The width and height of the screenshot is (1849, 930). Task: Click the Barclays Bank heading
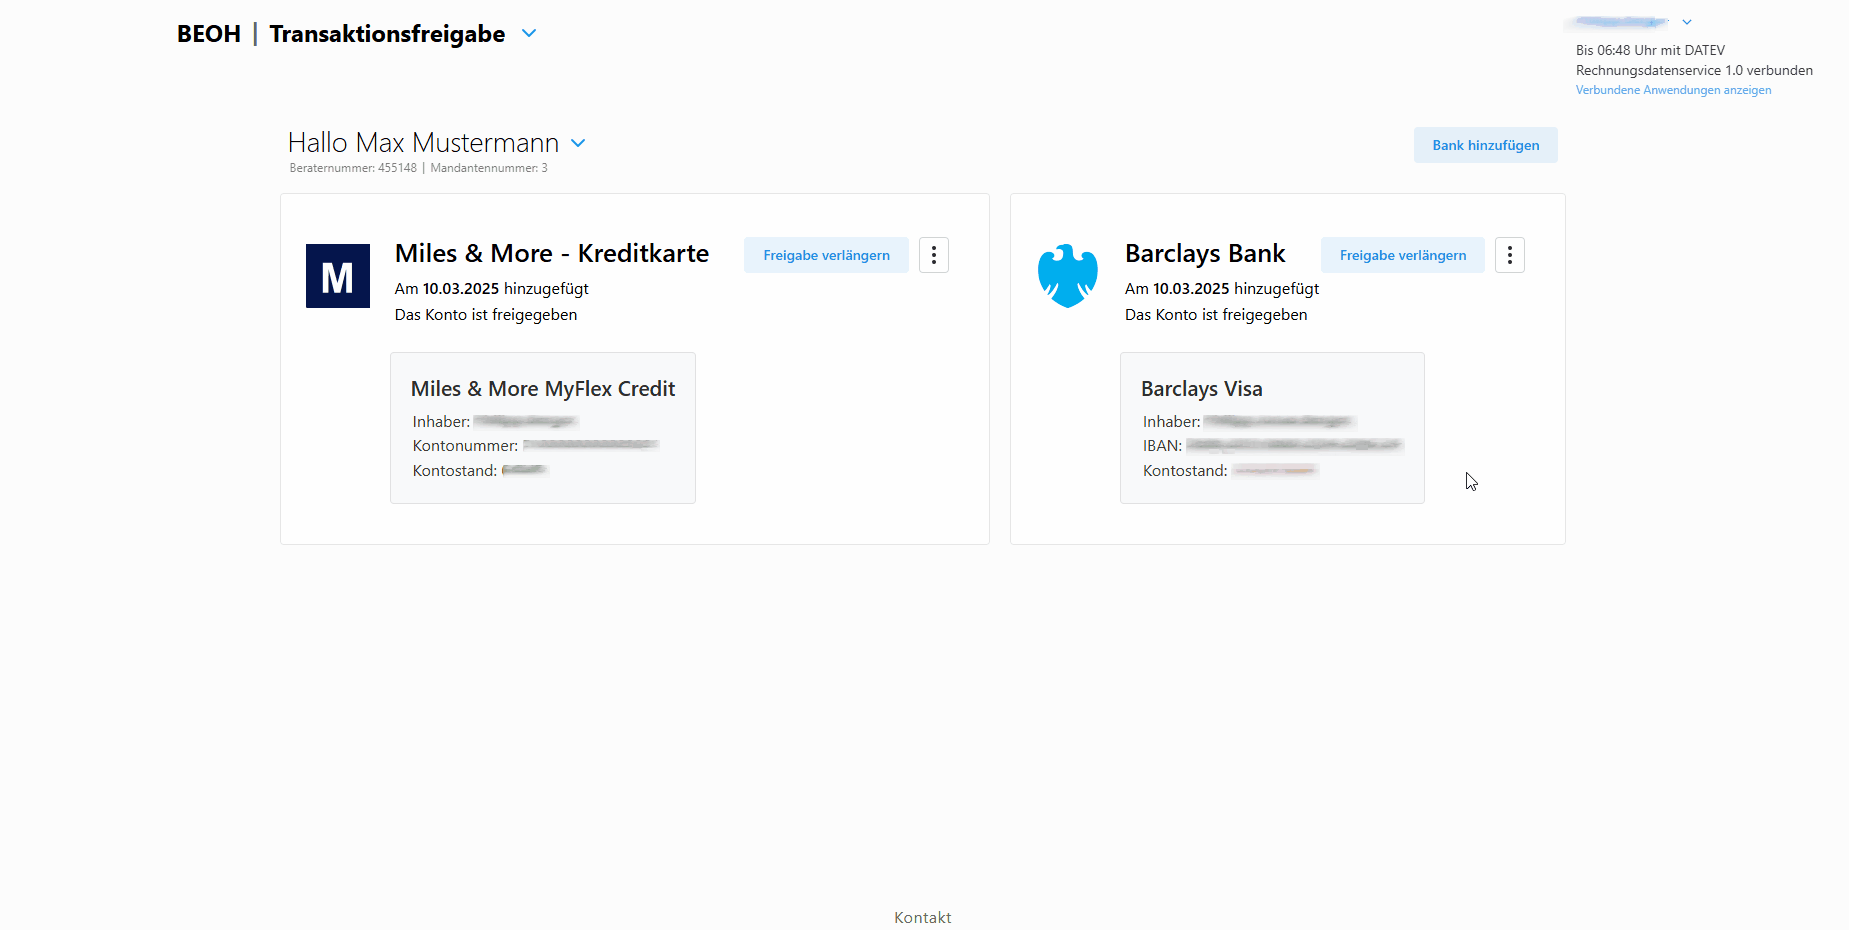point(1205,253)
